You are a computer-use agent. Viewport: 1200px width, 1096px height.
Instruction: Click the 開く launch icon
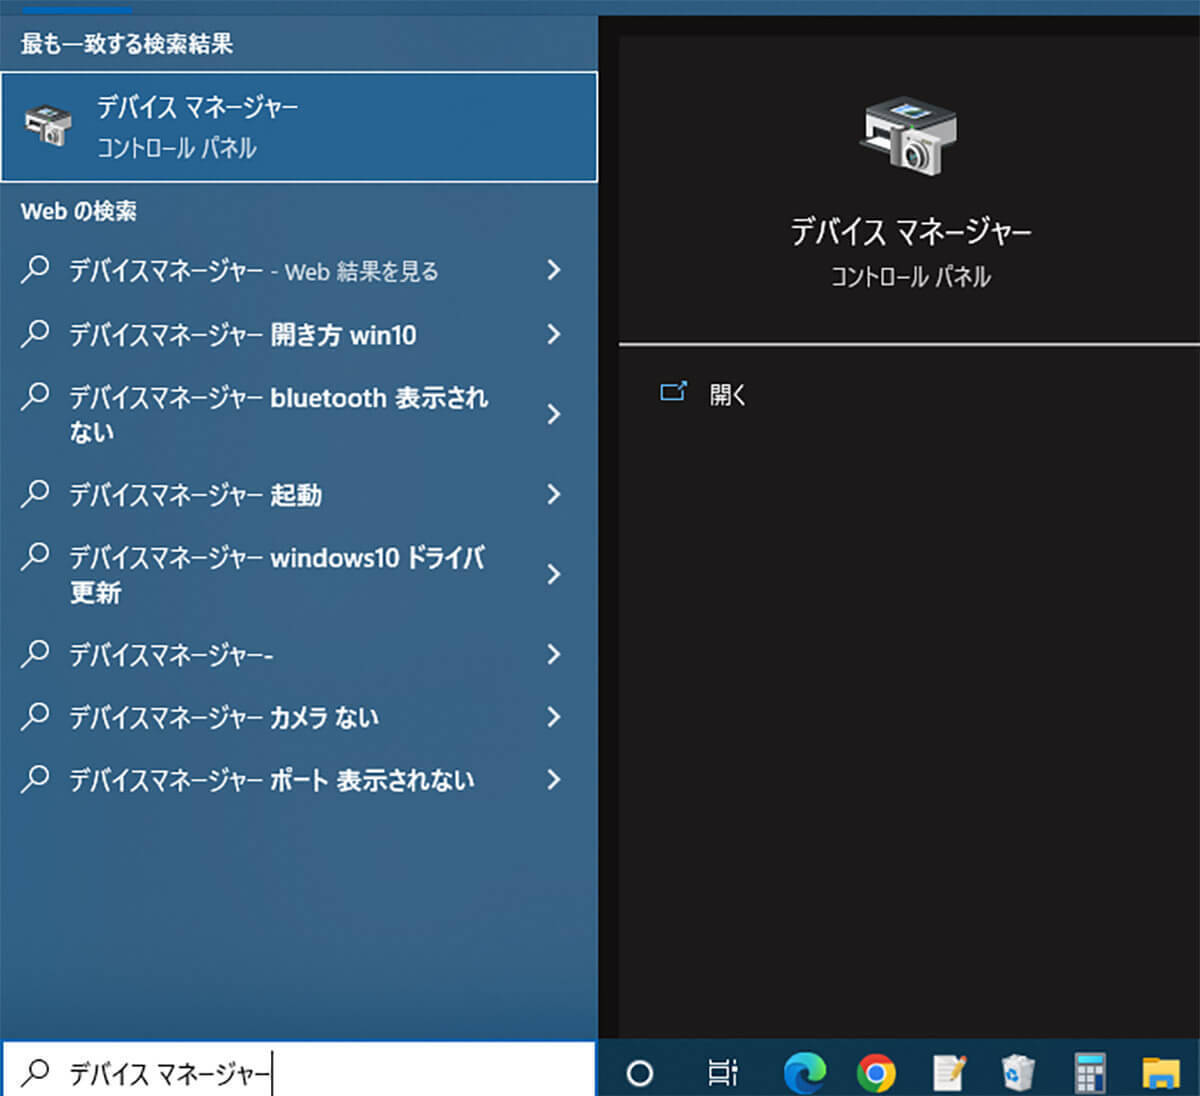pyautogui.click(x=673, y=392)
